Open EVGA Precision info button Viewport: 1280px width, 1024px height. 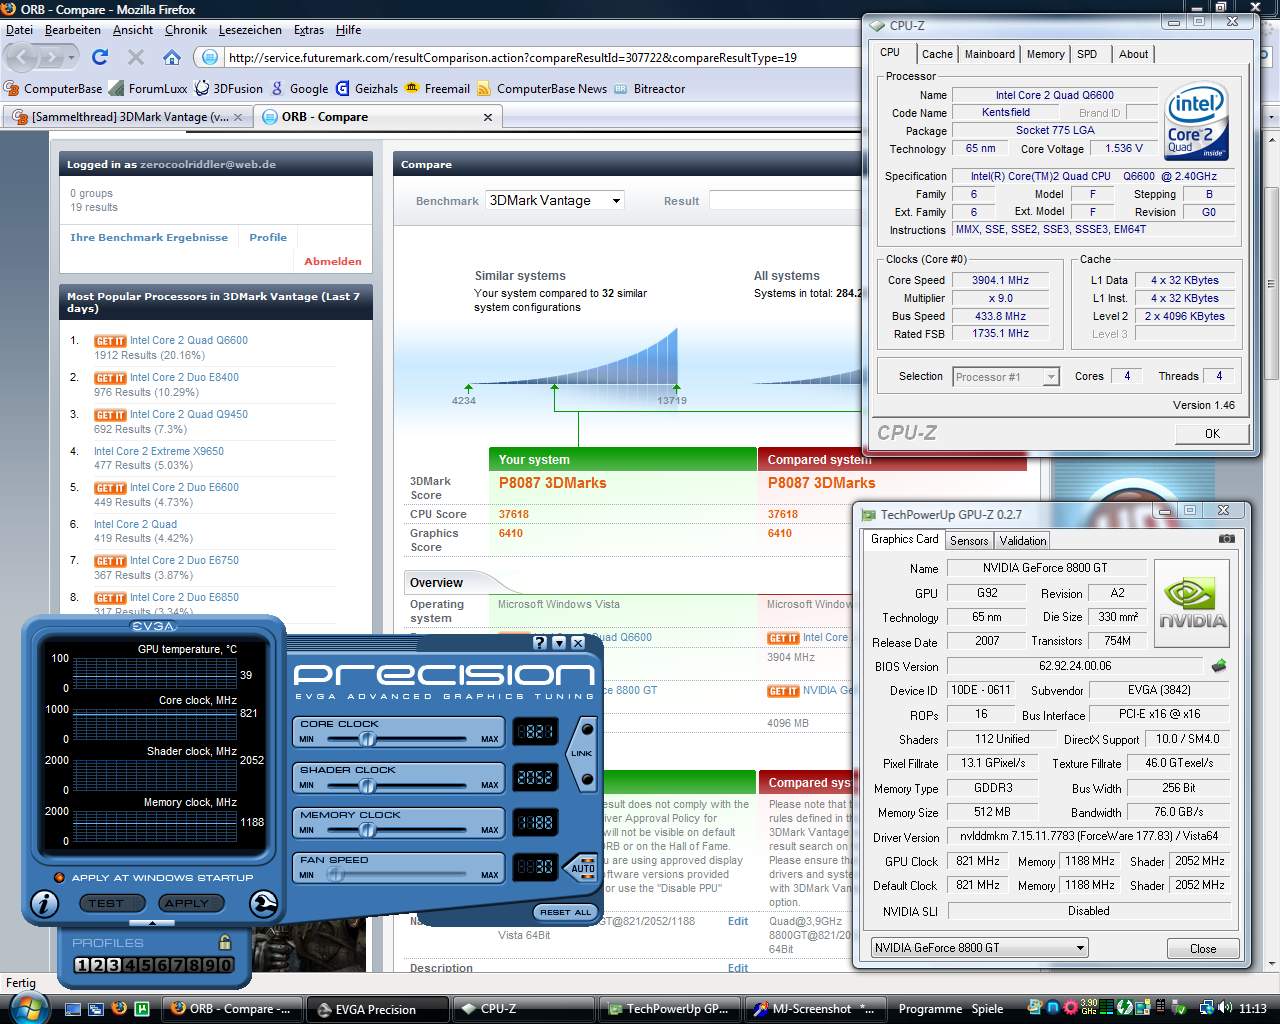tap(45, 904)
